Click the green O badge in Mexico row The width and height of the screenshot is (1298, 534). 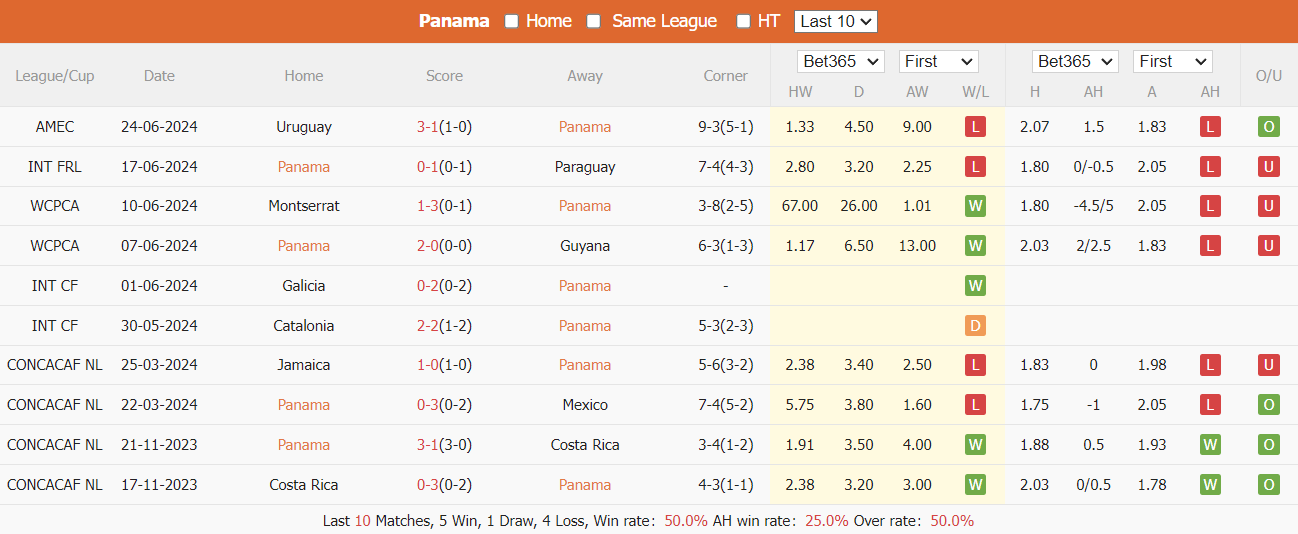(x=1269, y=405)
